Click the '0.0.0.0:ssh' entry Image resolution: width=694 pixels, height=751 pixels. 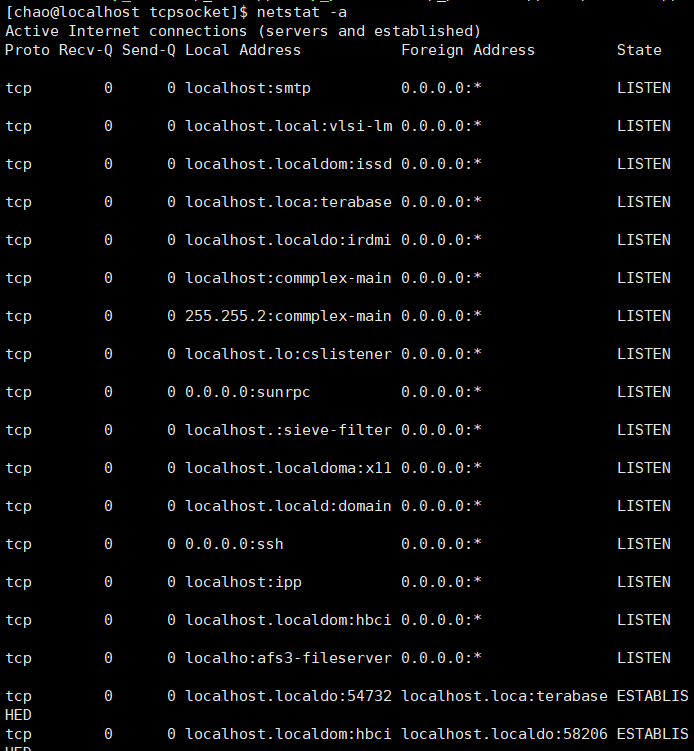234,544
